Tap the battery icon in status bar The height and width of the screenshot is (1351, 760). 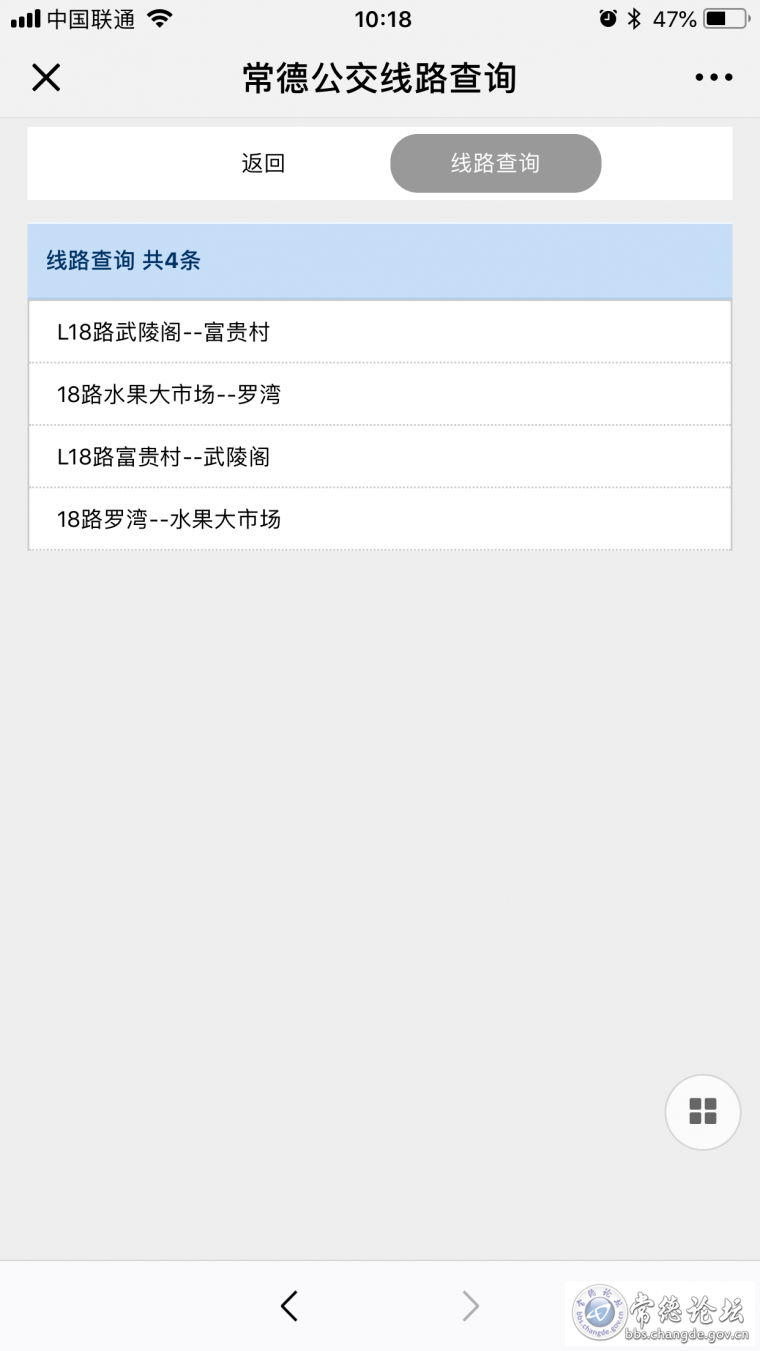[726, 18]
